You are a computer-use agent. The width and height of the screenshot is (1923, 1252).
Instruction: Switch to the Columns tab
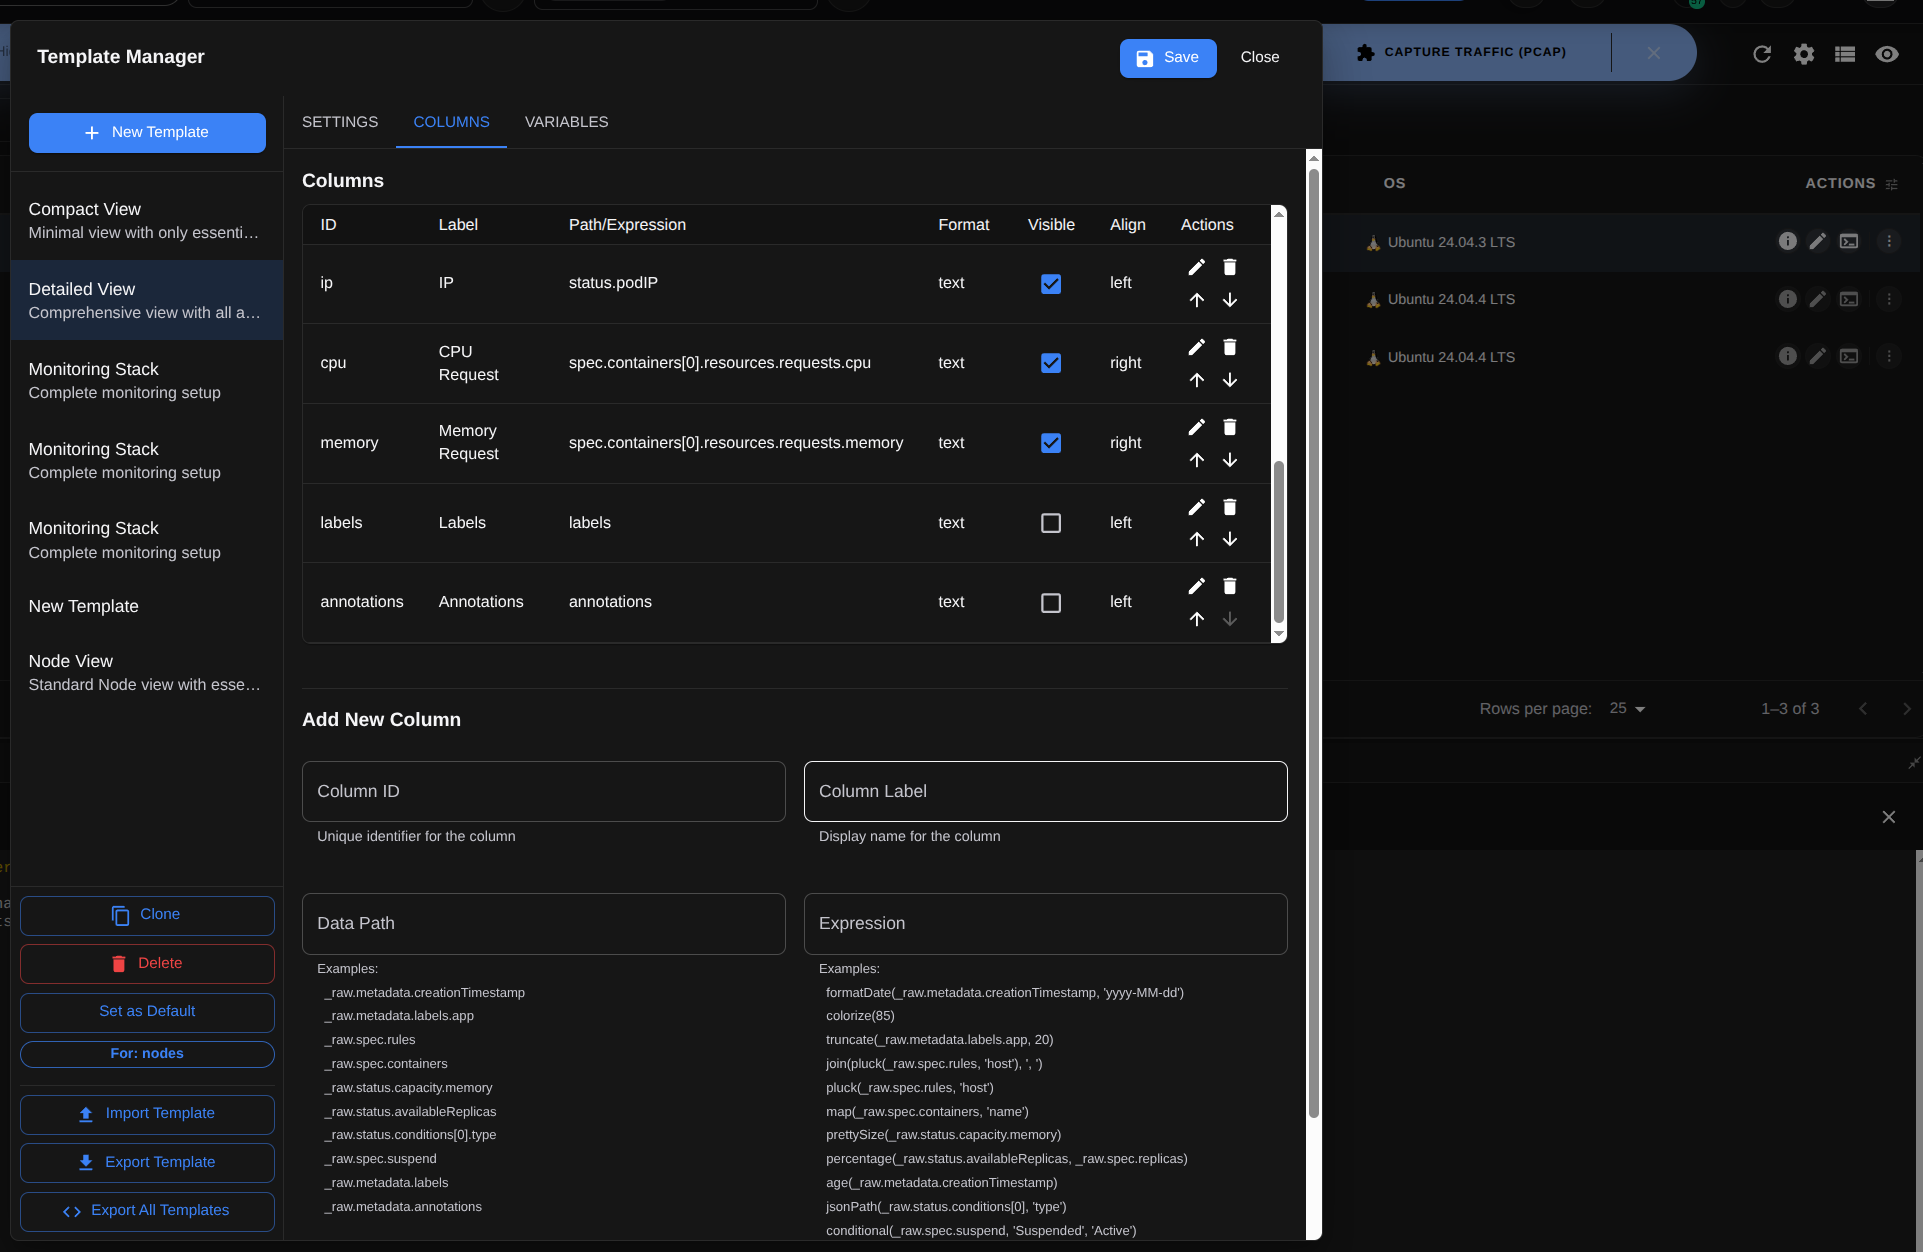click(451, 122)
